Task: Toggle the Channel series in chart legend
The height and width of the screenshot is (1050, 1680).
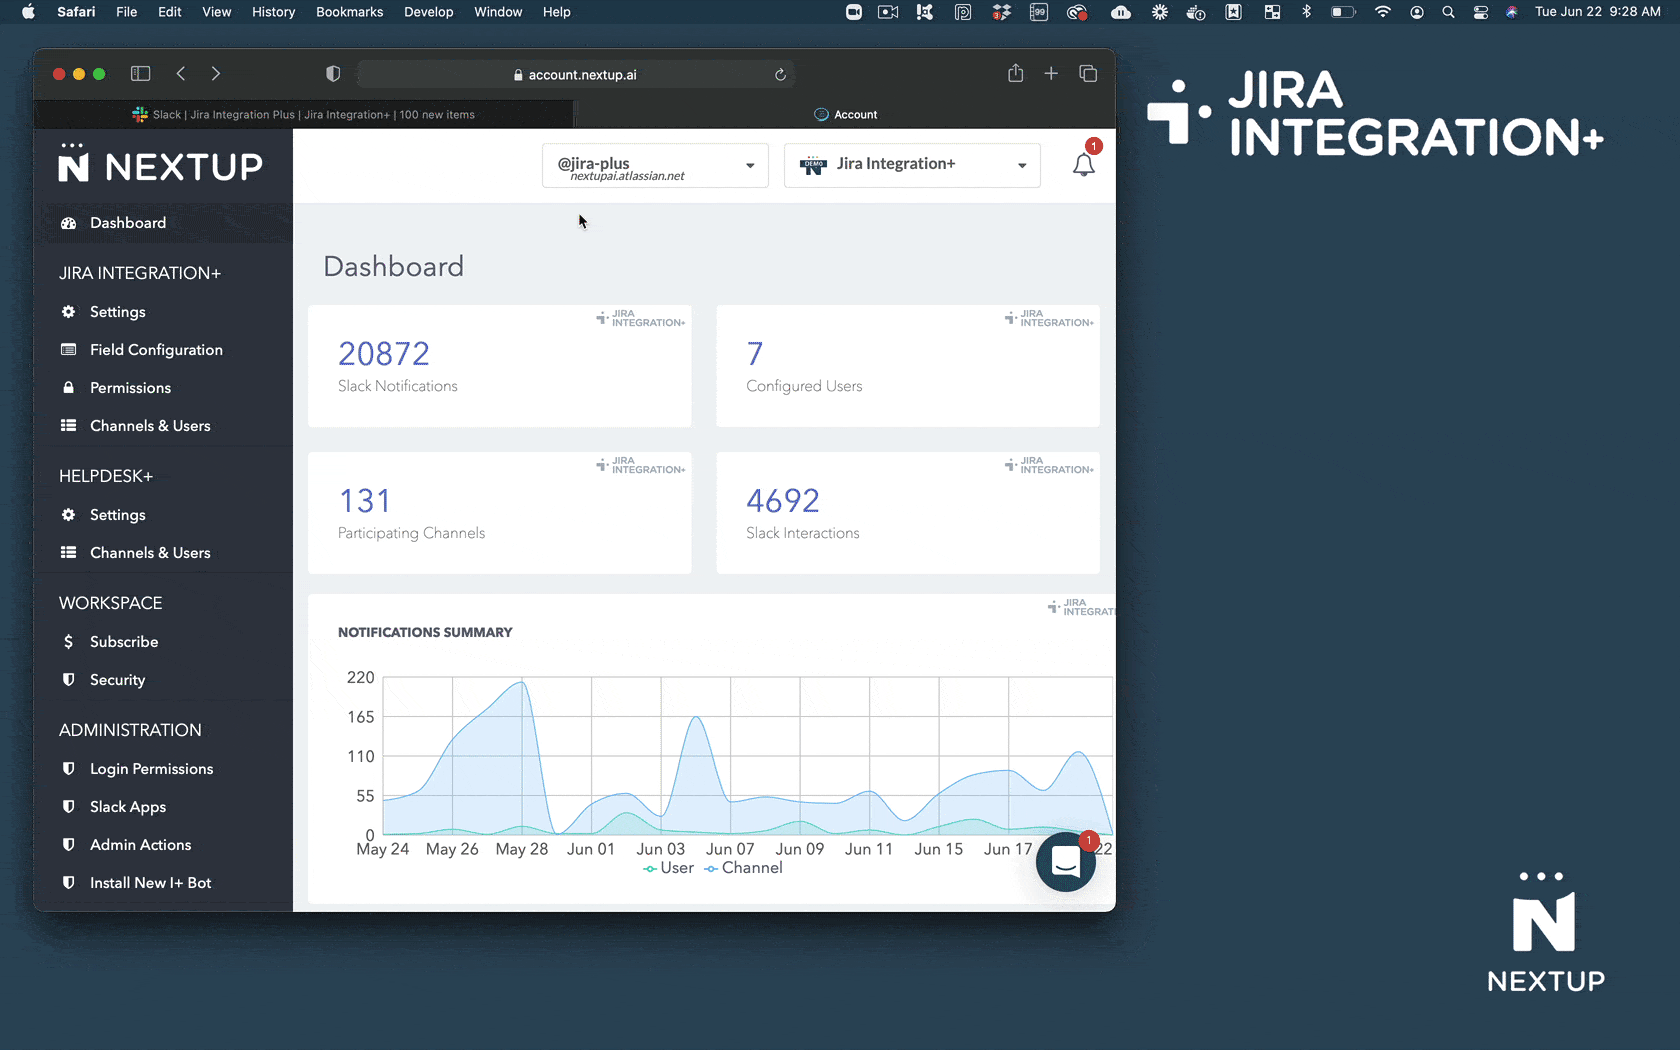Action: [x=743, y=868]
